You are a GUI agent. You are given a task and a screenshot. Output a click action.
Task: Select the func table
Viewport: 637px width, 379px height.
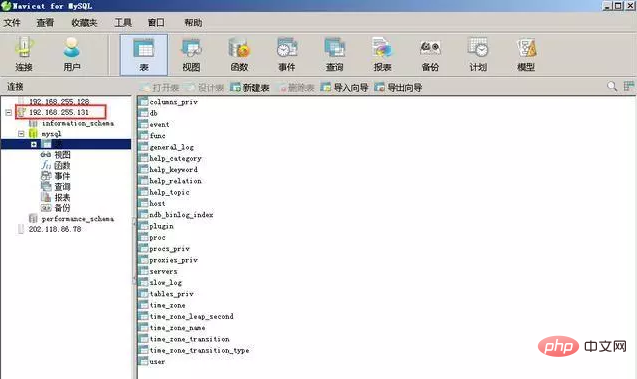(x=157, y=136)
